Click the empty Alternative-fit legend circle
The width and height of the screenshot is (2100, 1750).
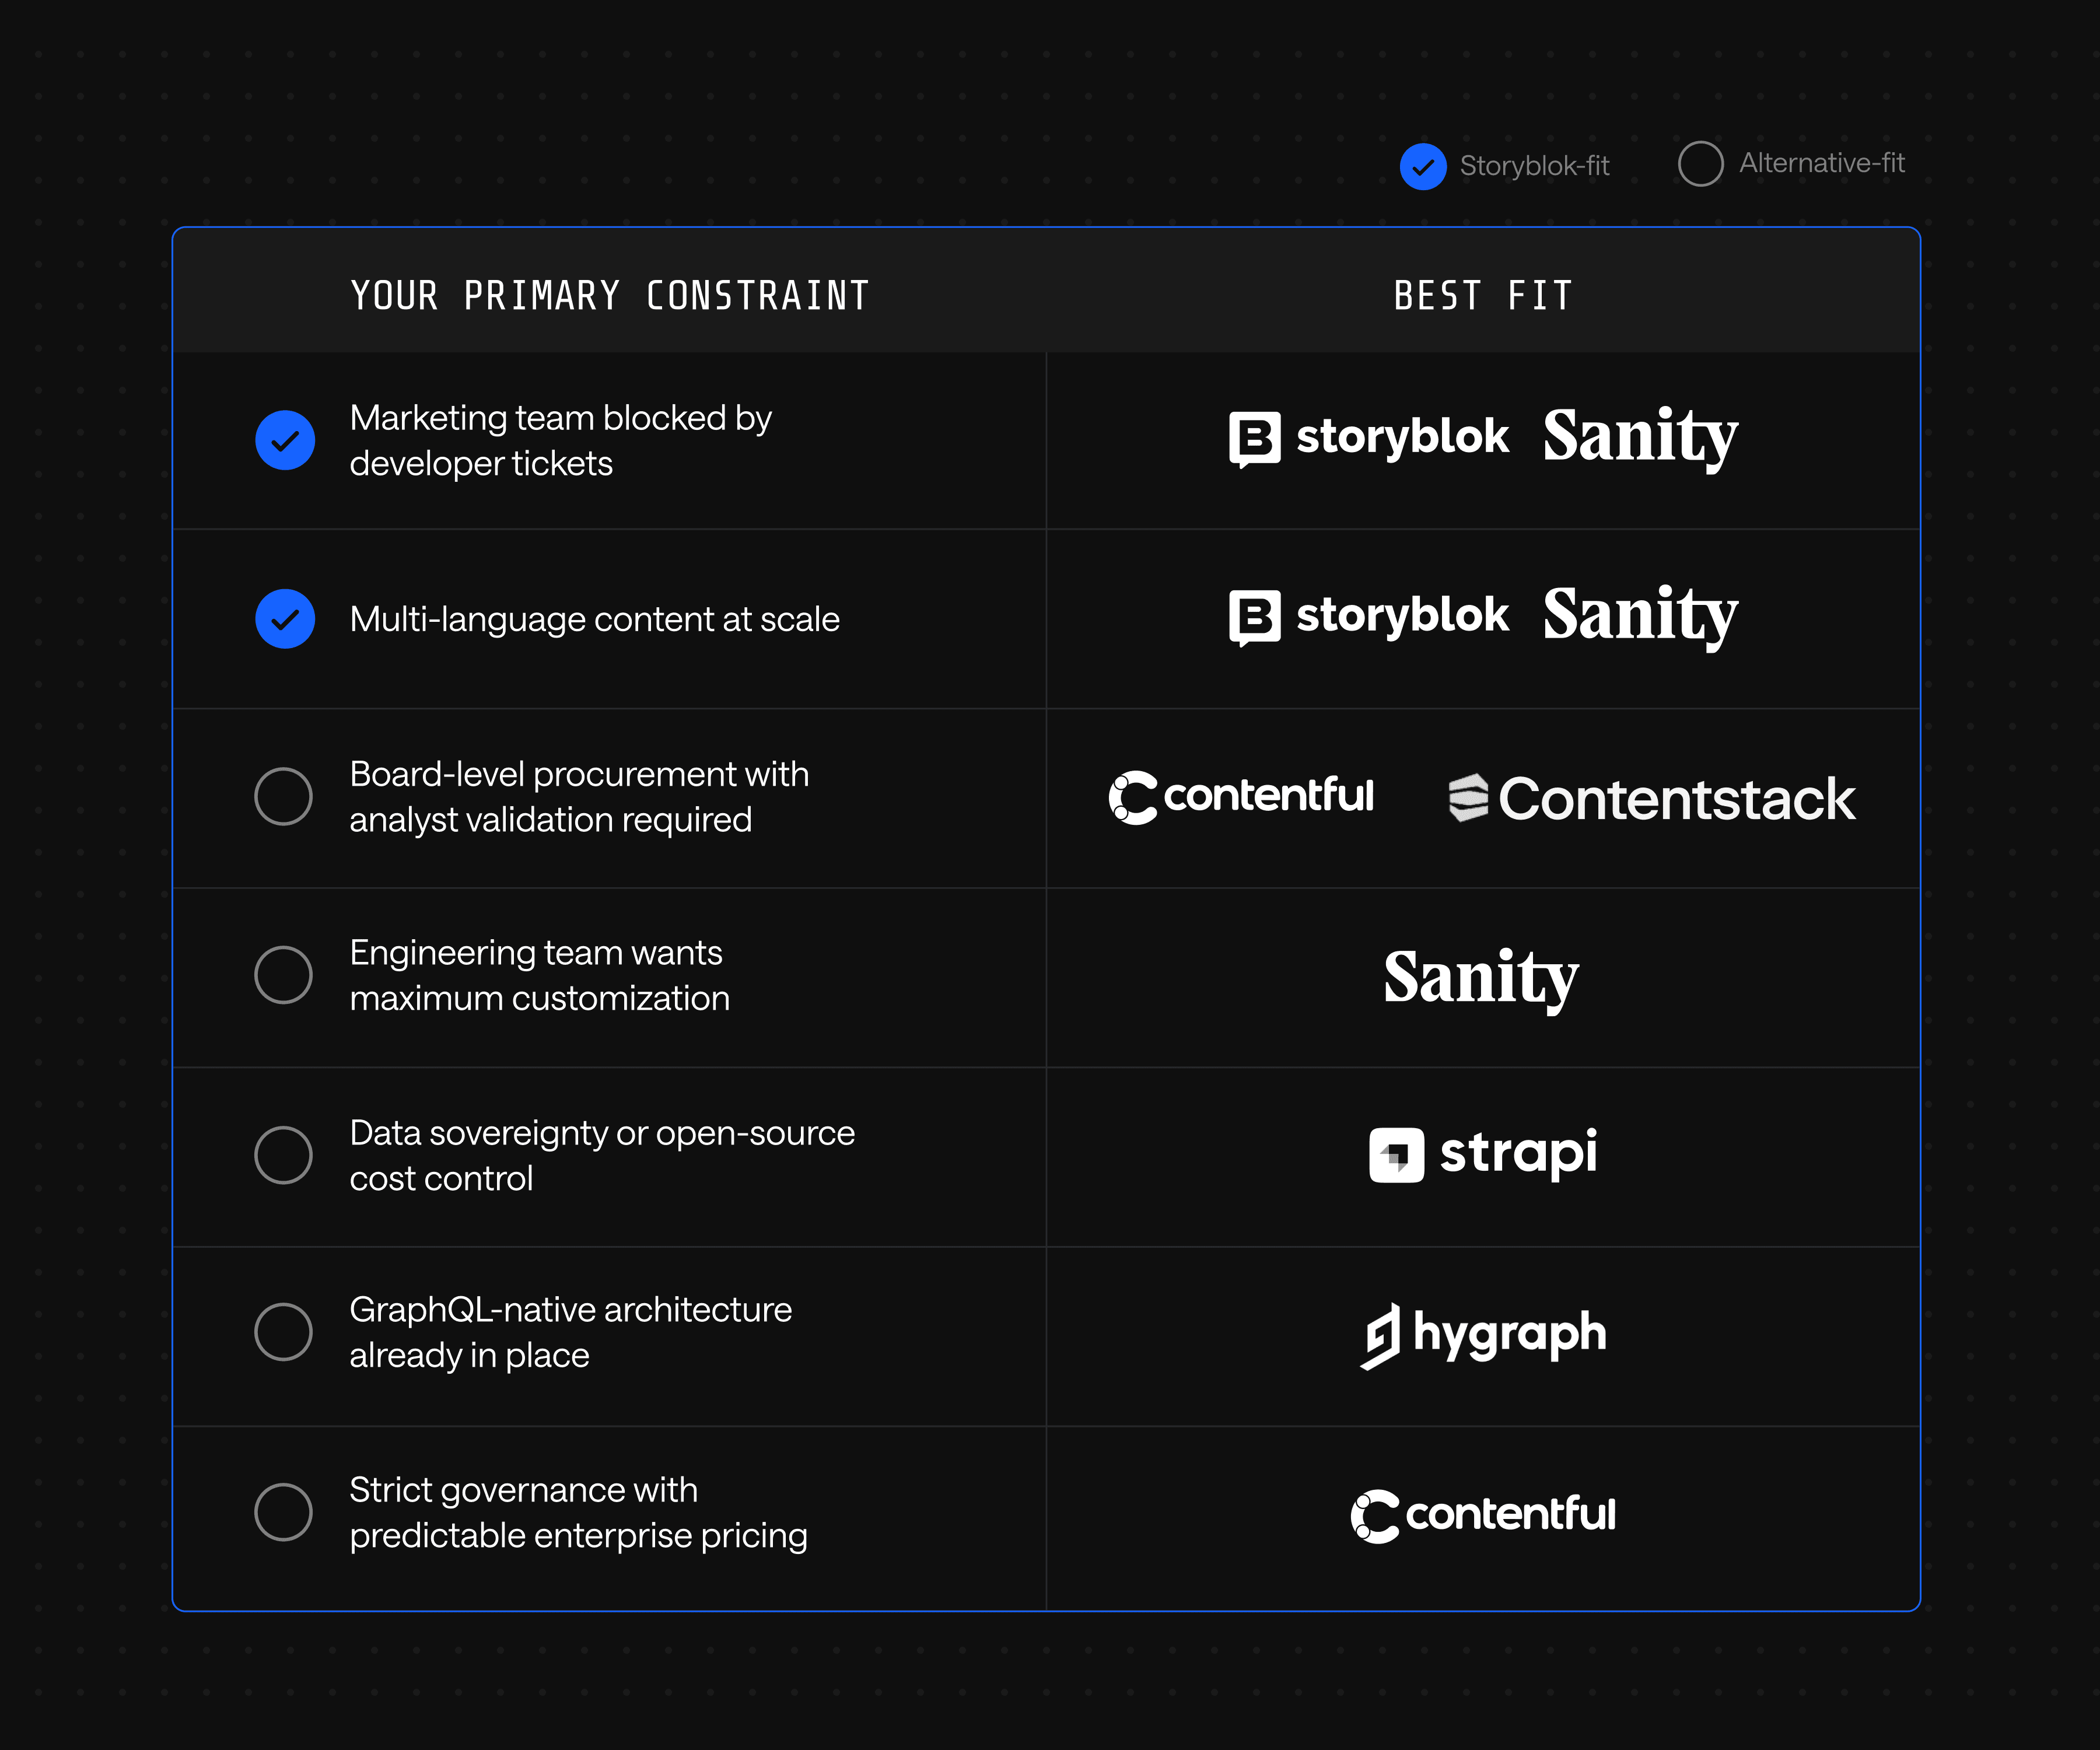1700,163
